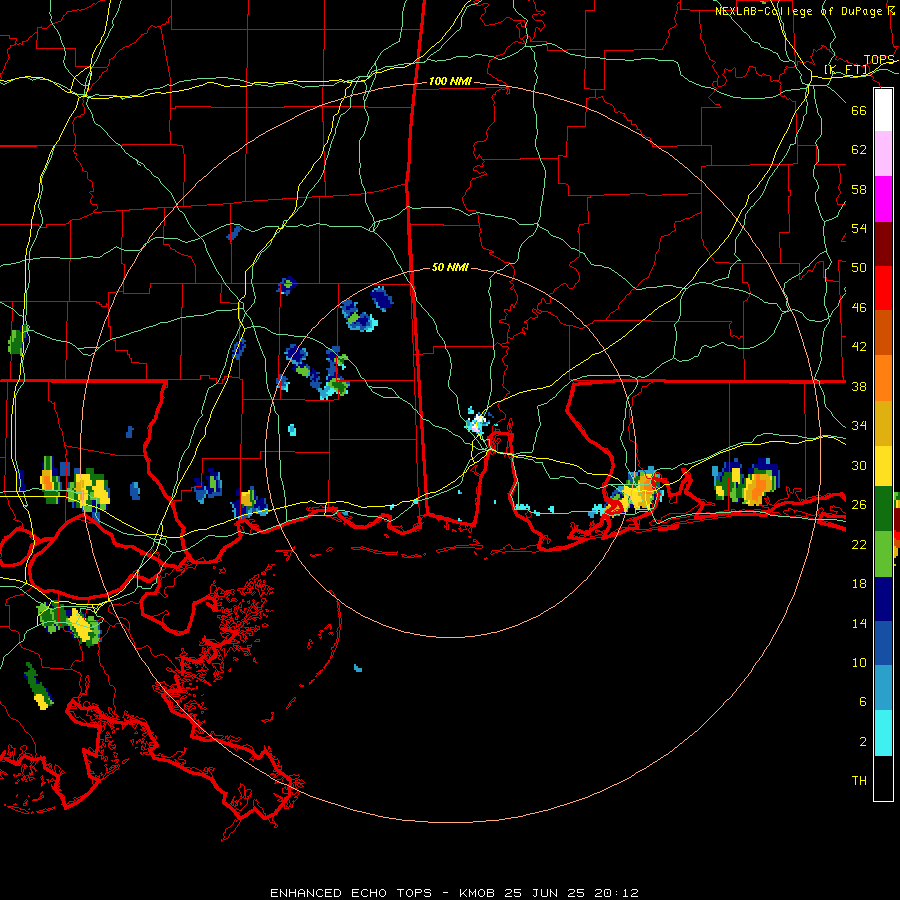
Task: Click the 'NEXLAB-College of DuPage' credit text
Action: pos(797,11)
